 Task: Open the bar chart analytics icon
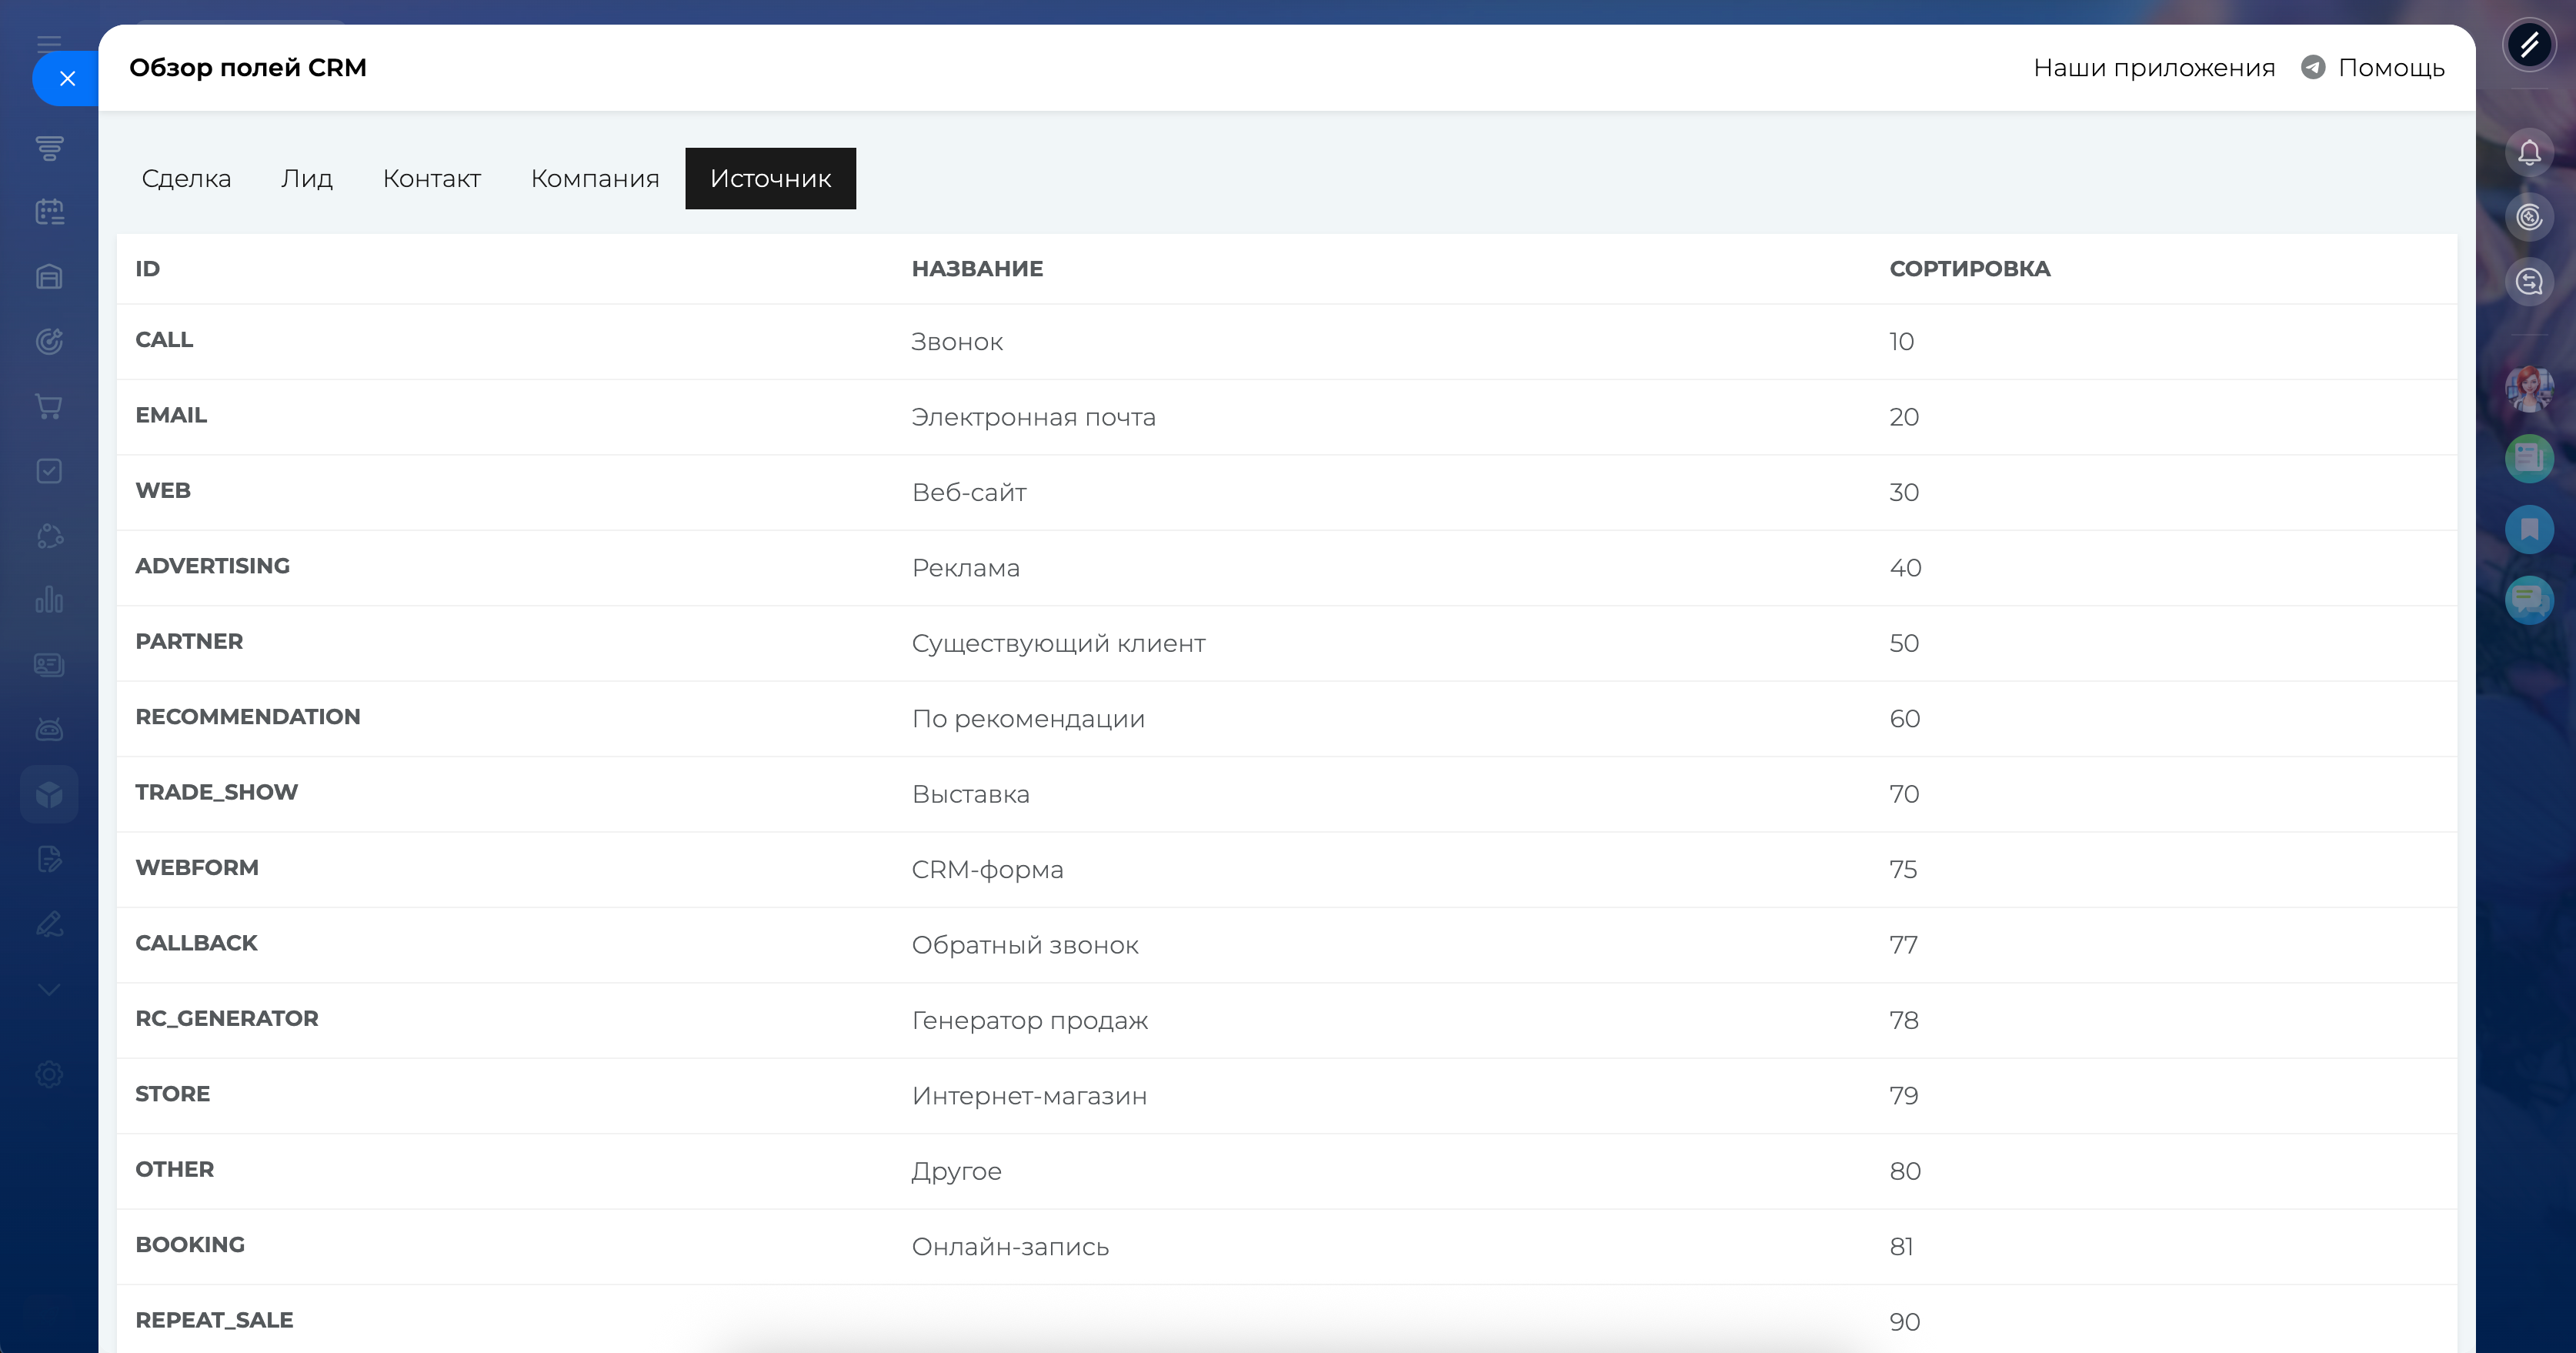(49, 600)
